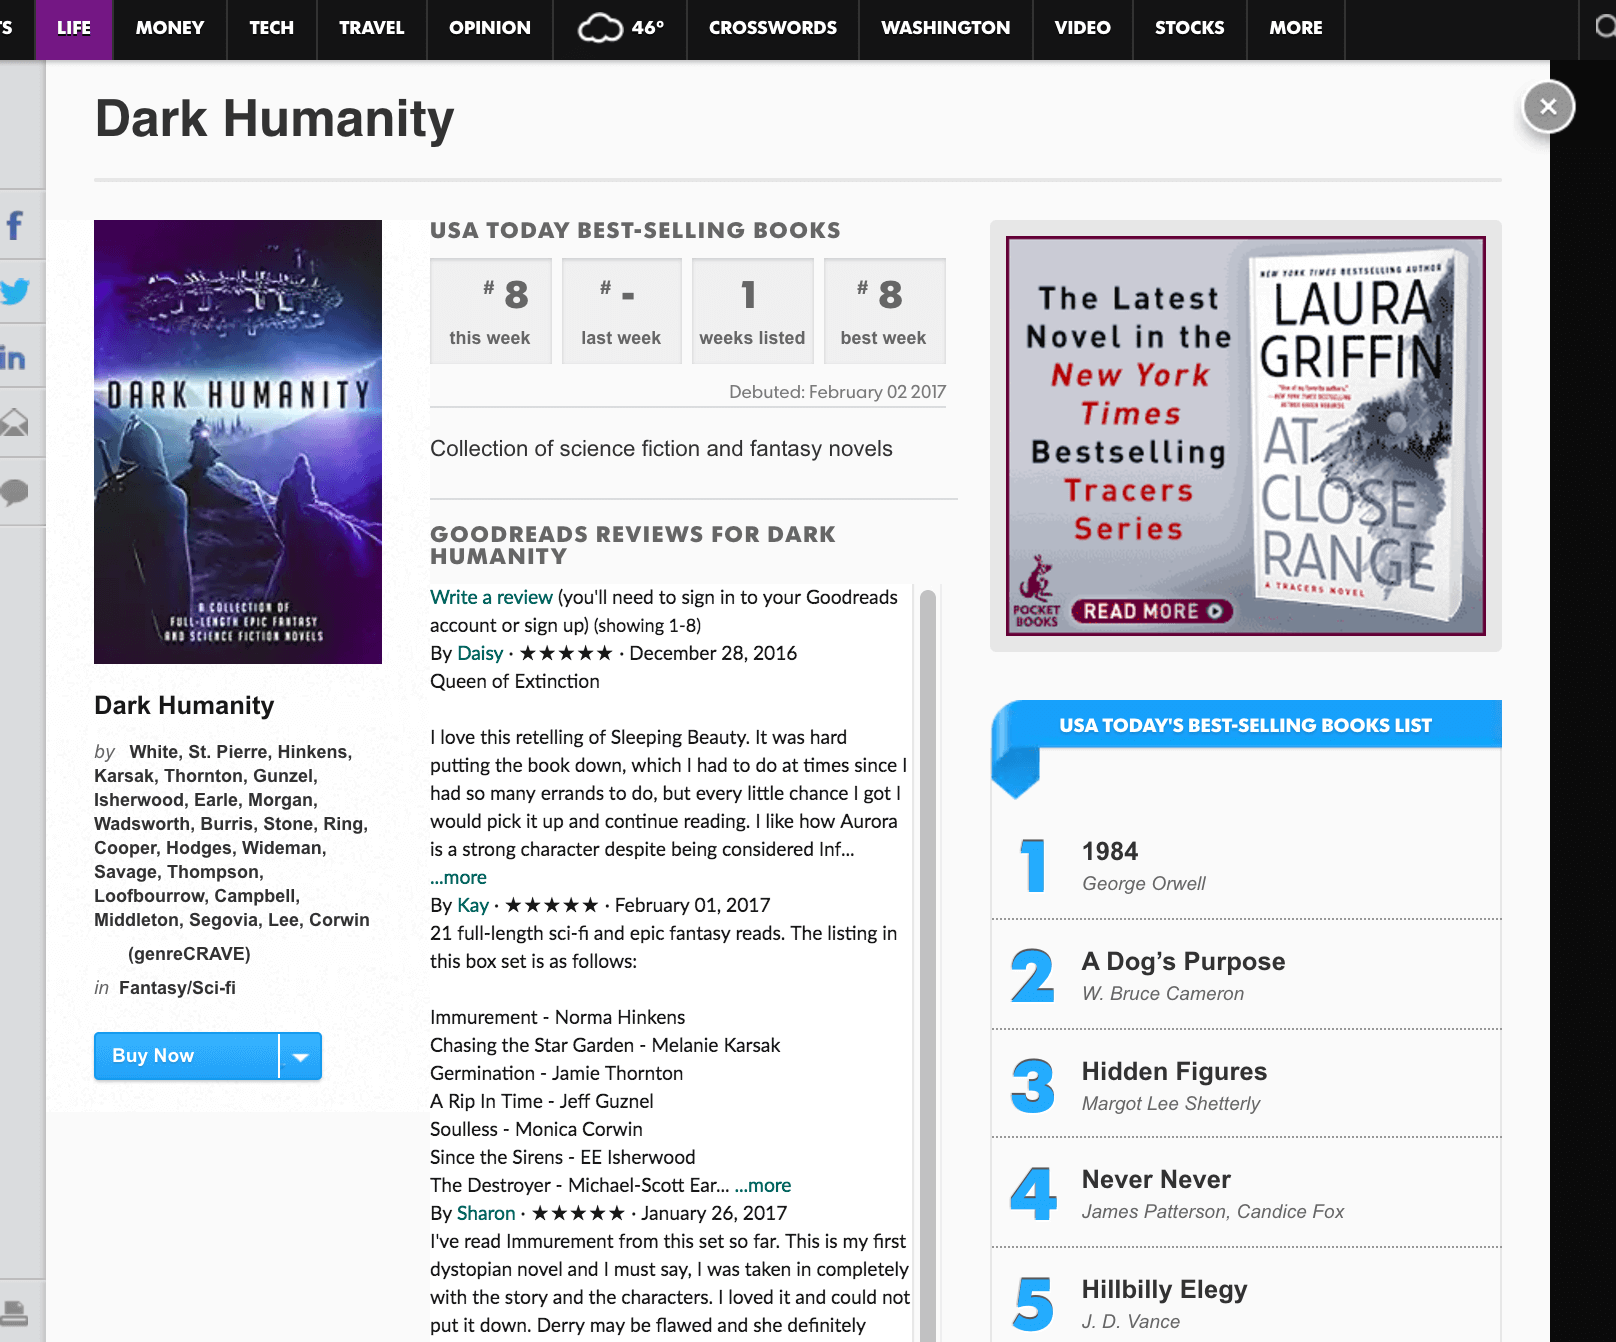Viewport: 1616px width, 1342px height.
Task: Open comments via the speech bubble icon
Action: coord(15,492)
